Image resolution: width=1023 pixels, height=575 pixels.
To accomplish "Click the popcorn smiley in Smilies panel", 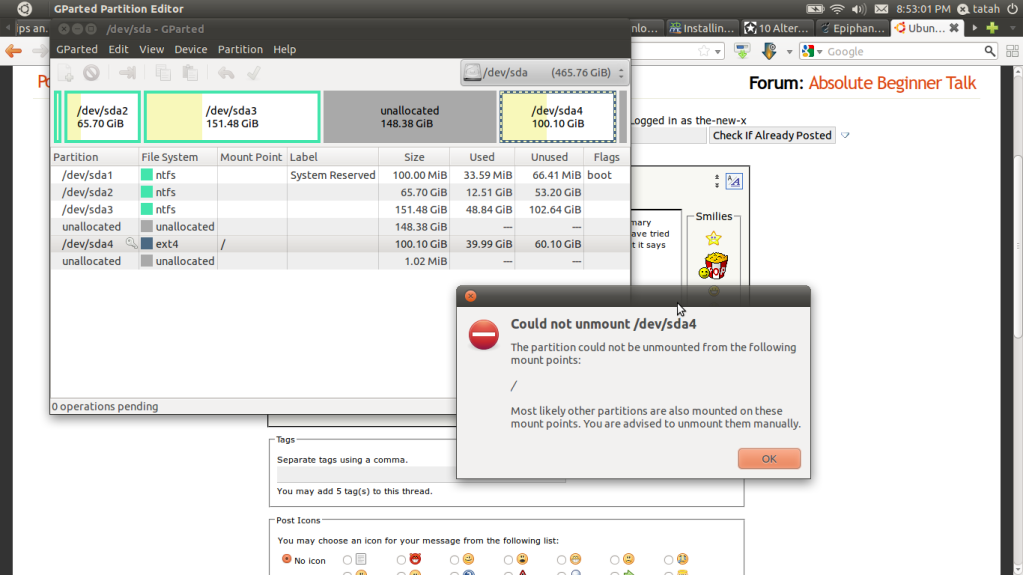I will point(714,266).
